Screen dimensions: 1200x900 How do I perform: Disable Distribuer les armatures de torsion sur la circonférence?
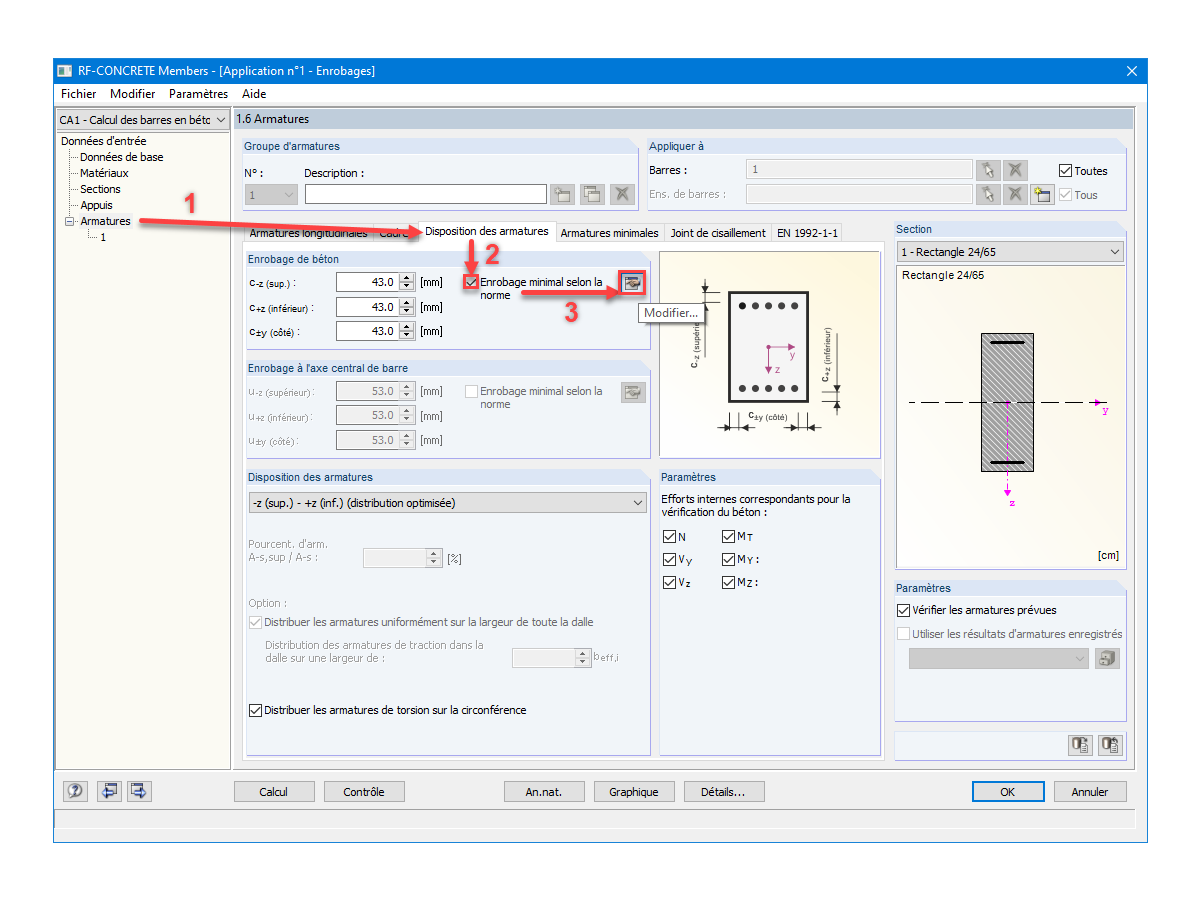[256, 710]
